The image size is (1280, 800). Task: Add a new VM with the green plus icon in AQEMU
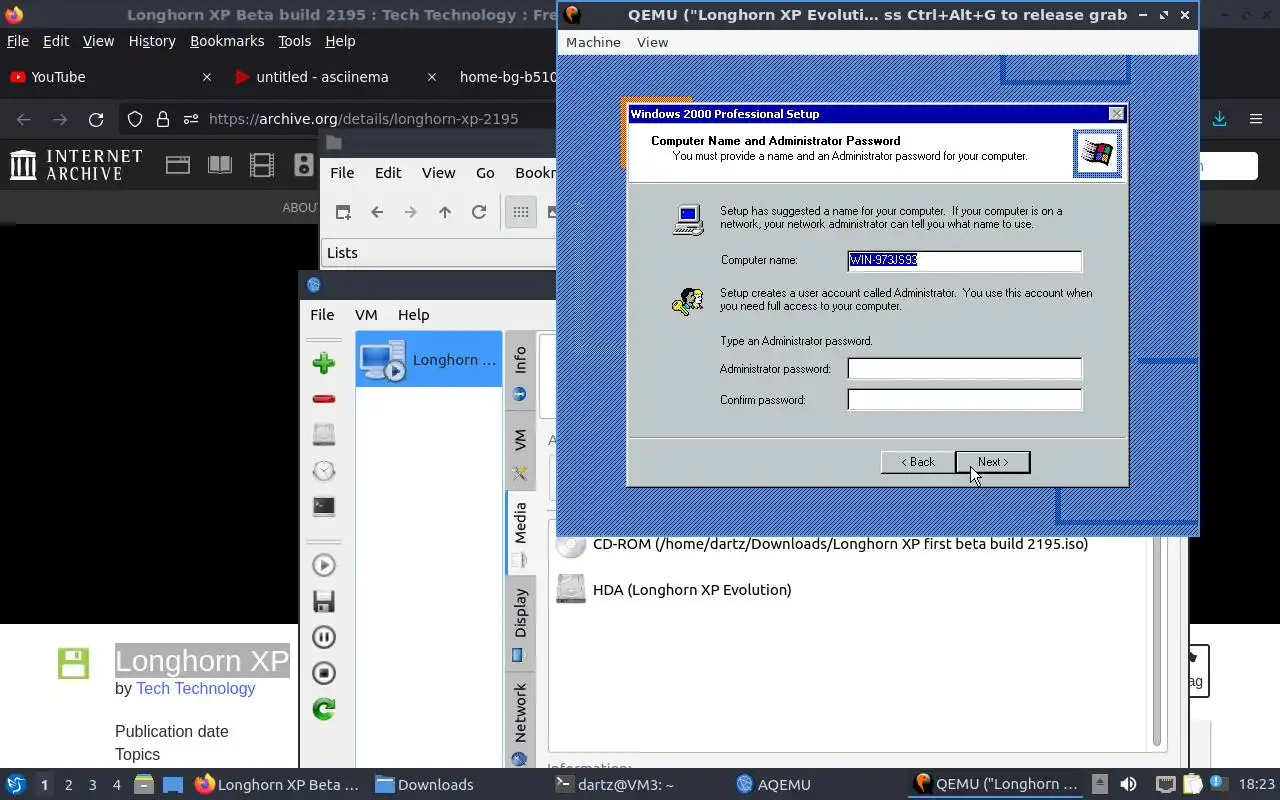click(323, 363)
